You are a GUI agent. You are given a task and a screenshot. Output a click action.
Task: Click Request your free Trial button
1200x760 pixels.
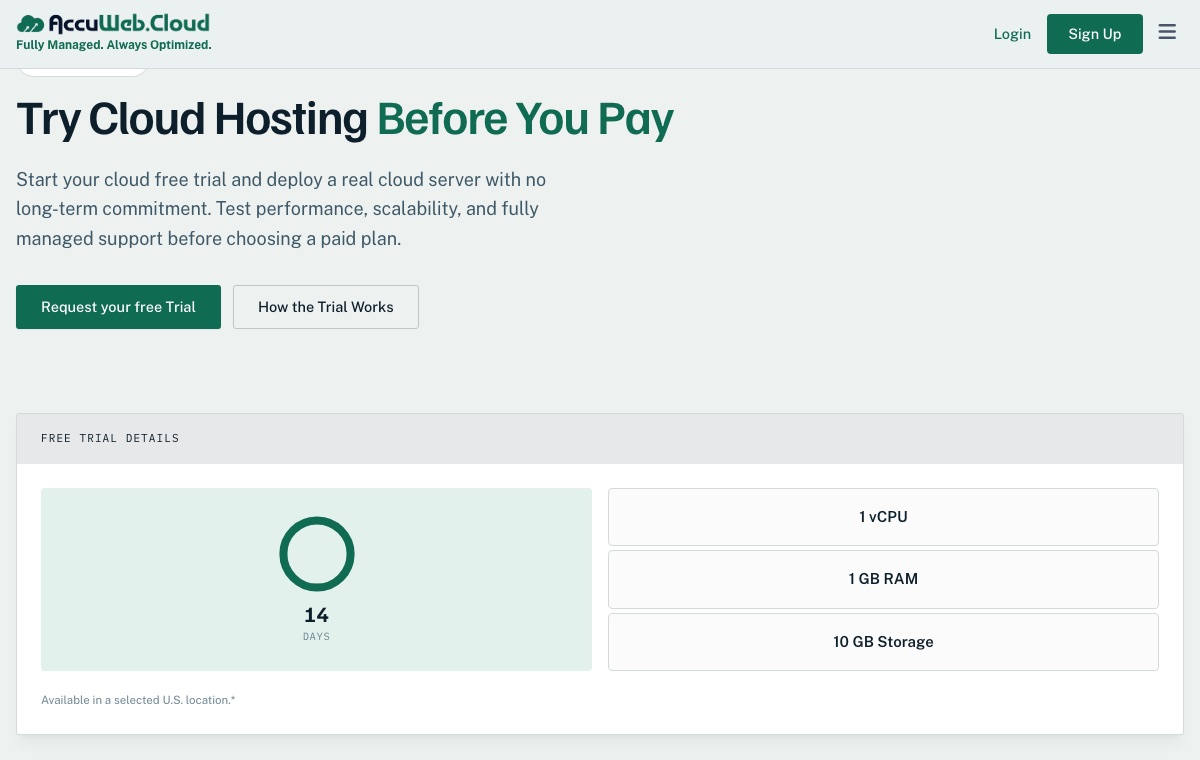click(118, 307)
